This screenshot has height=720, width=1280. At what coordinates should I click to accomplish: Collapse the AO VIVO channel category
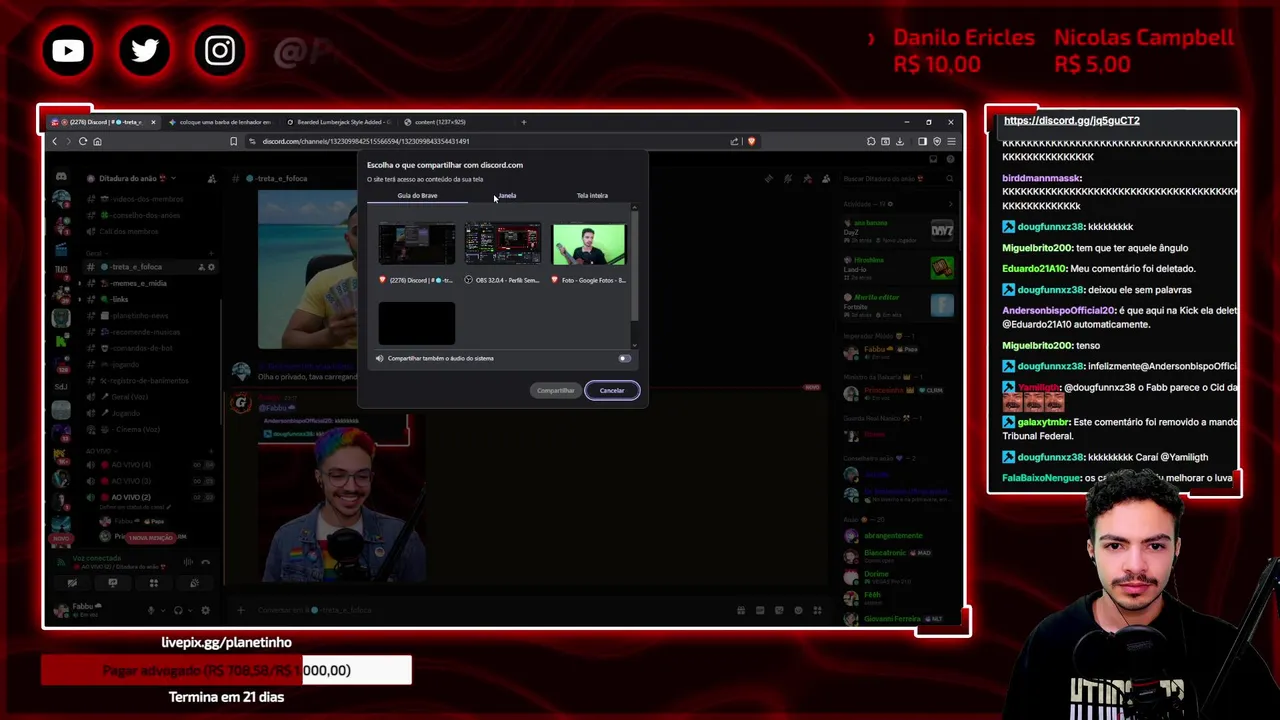coord(99,449)
